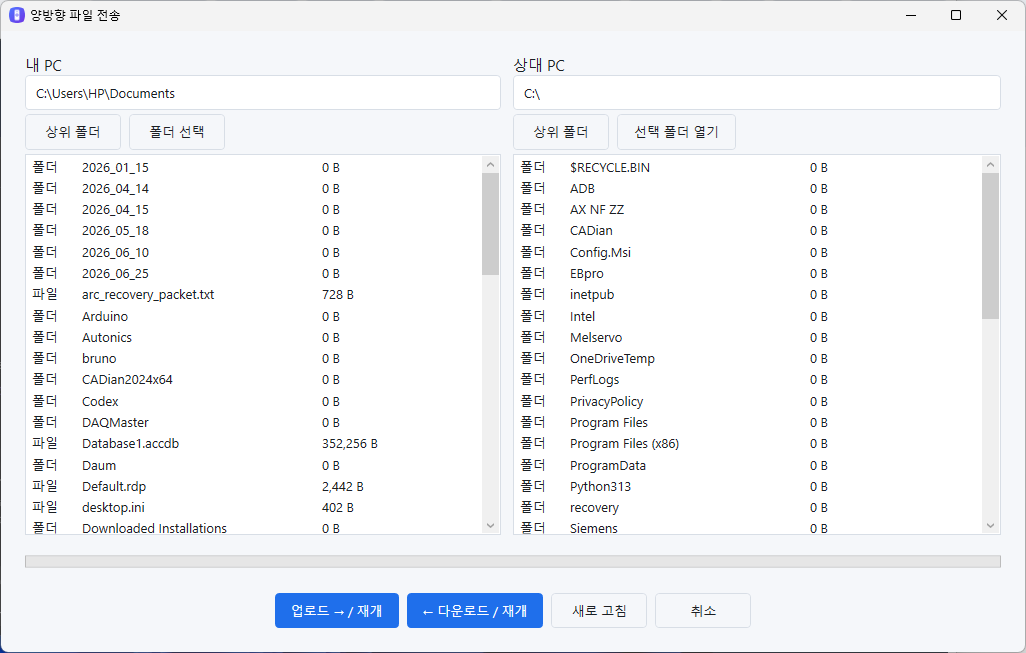Click up arrow of 내 PC list scrollbar
This screenshot has height=653, width=1026.
[491, 164]
